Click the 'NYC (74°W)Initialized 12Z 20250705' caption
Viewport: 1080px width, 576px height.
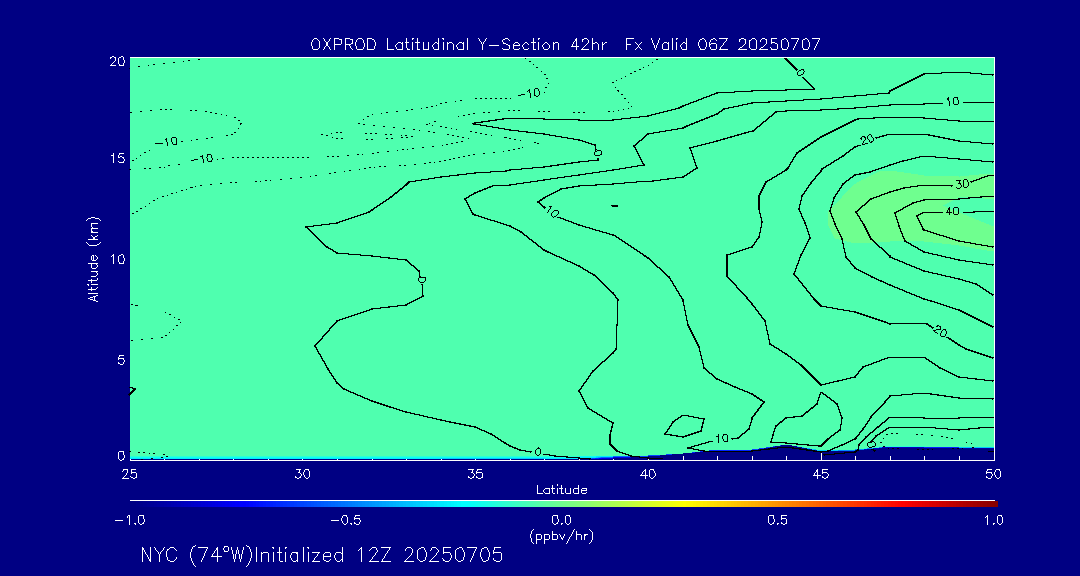tap(322, 556)
